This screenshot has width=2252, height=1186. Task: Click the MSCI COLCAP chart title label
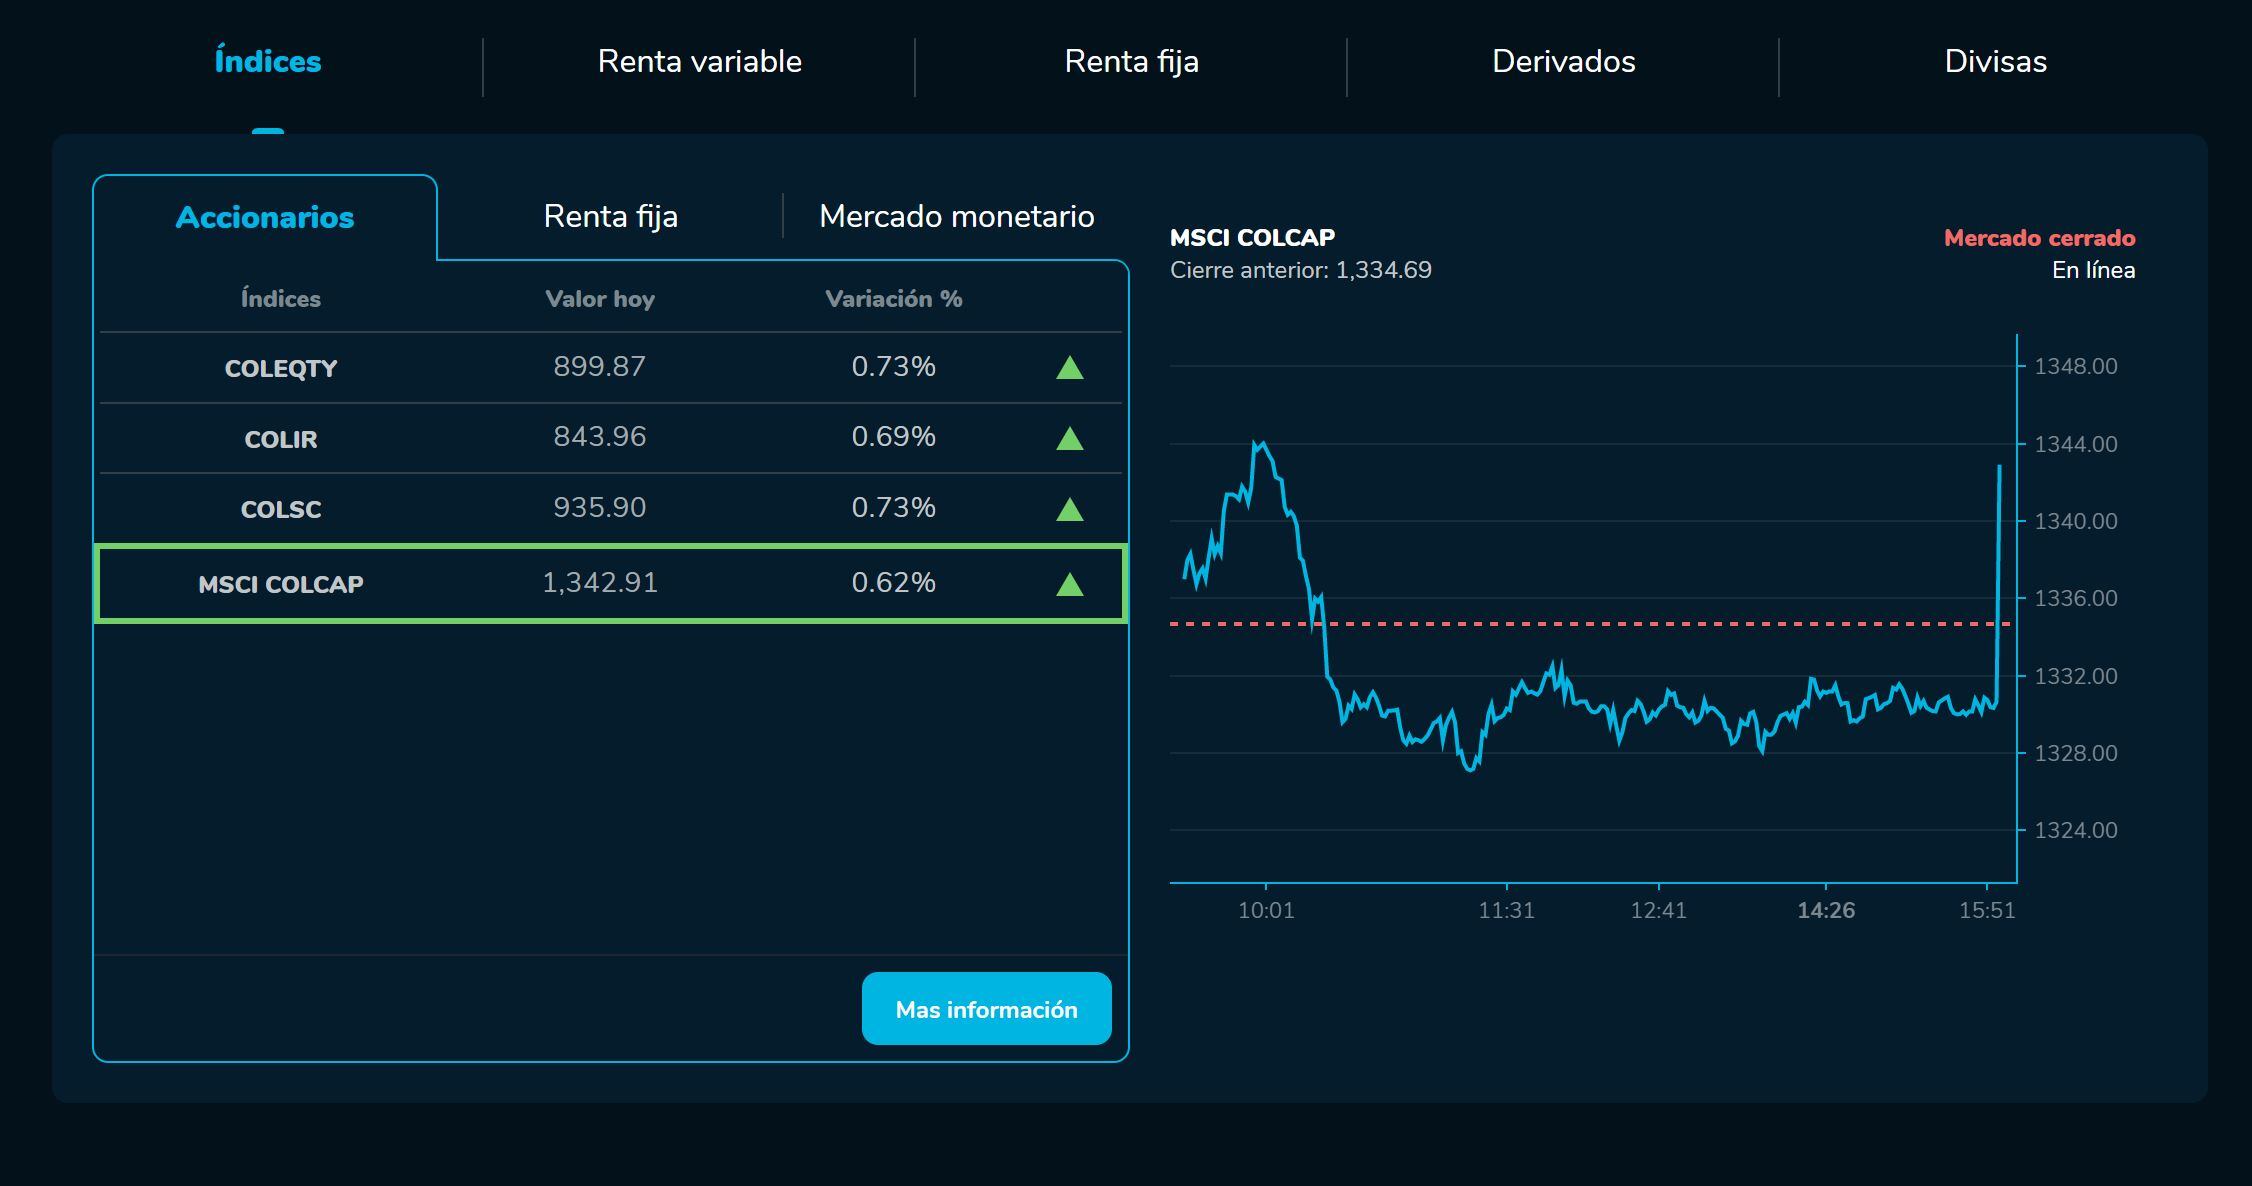tap(1253, 237)
